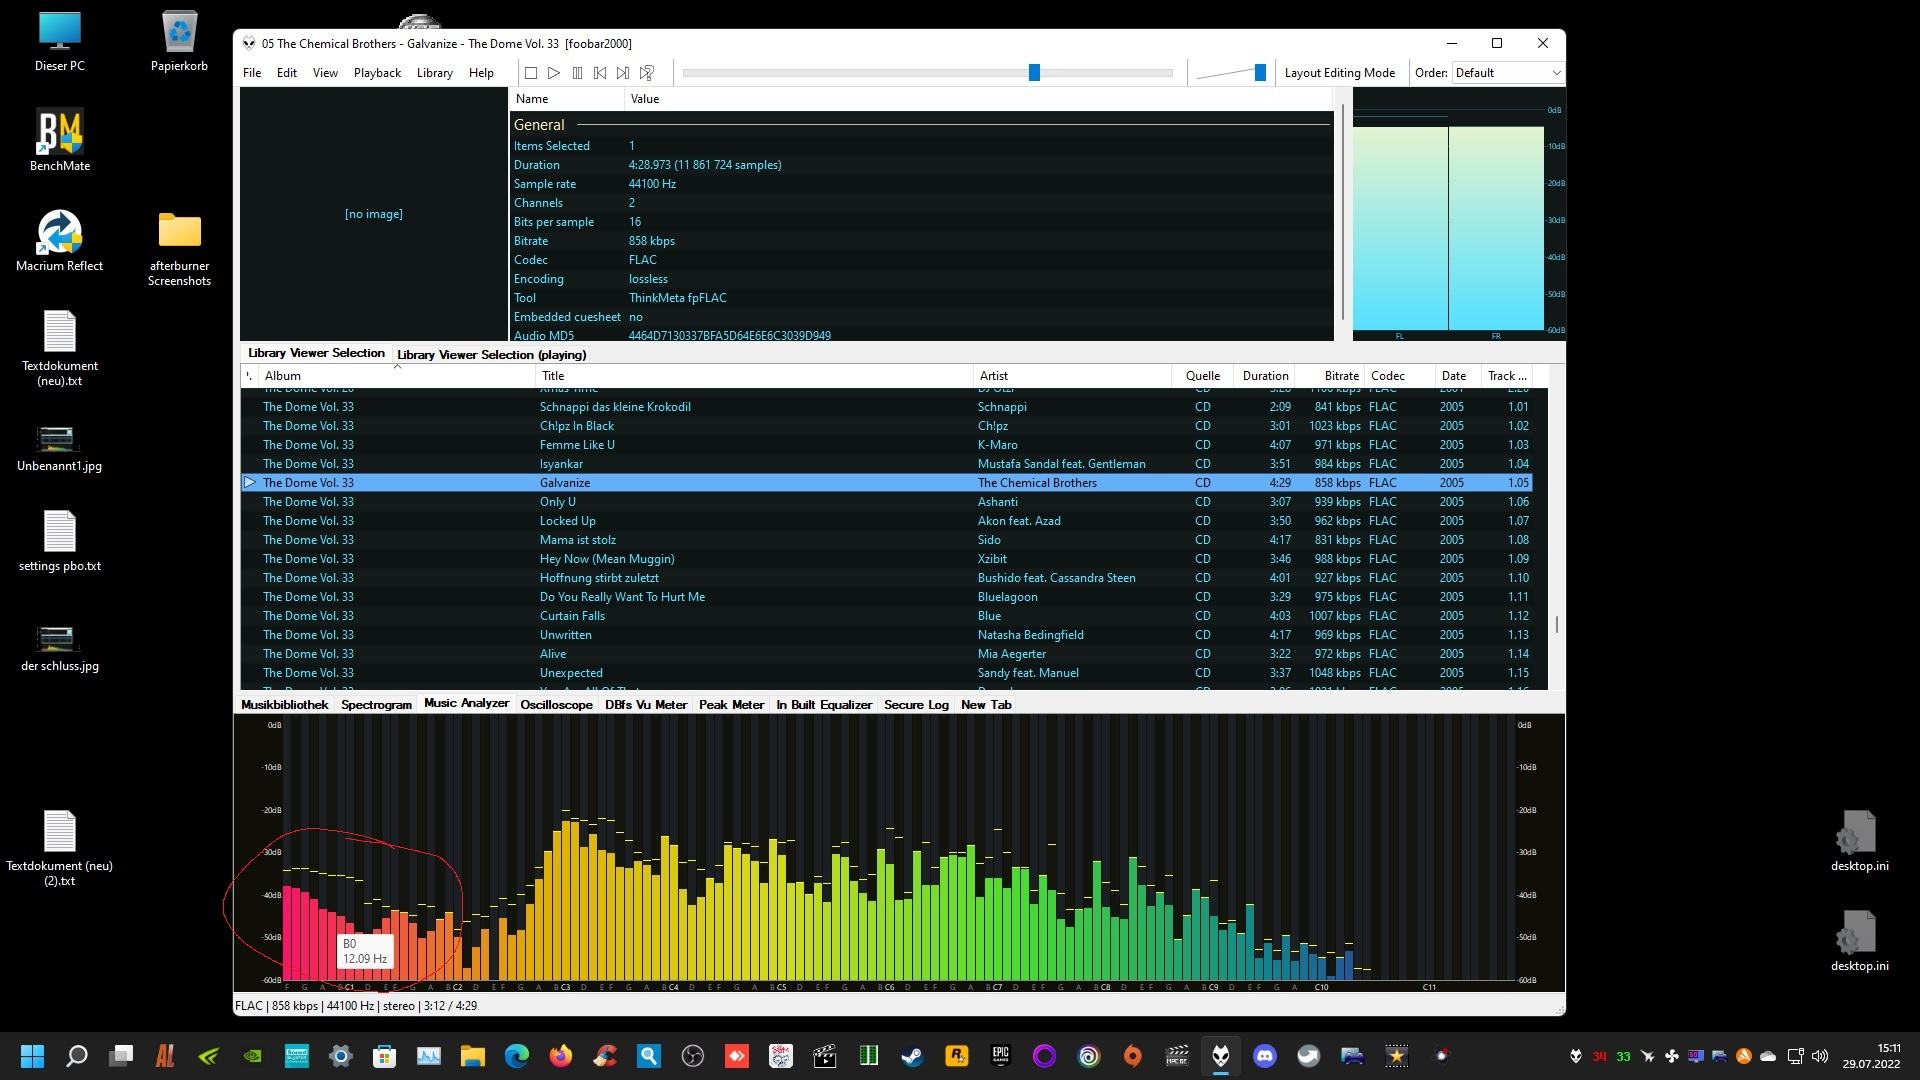Viewport: 1920px width, 1080px height.
Task: Pause the current track
Action: pyautogui.click(x=577, y=73)
